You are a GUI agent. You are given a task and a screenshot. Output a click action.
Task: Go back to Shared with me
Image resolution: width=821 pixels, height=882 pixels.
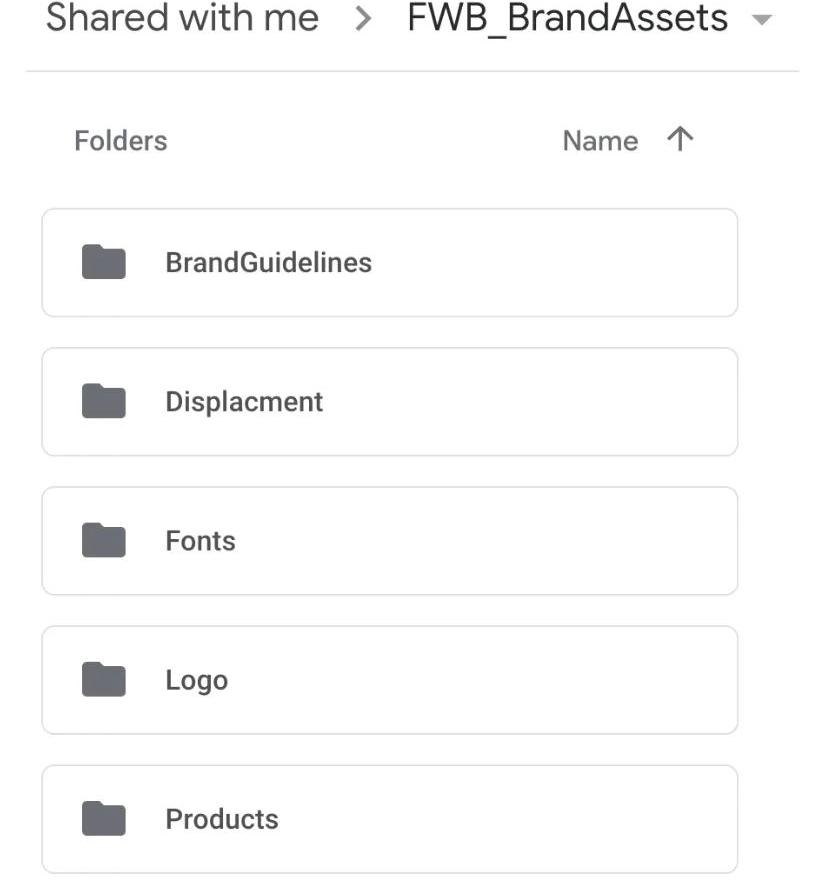182,18
